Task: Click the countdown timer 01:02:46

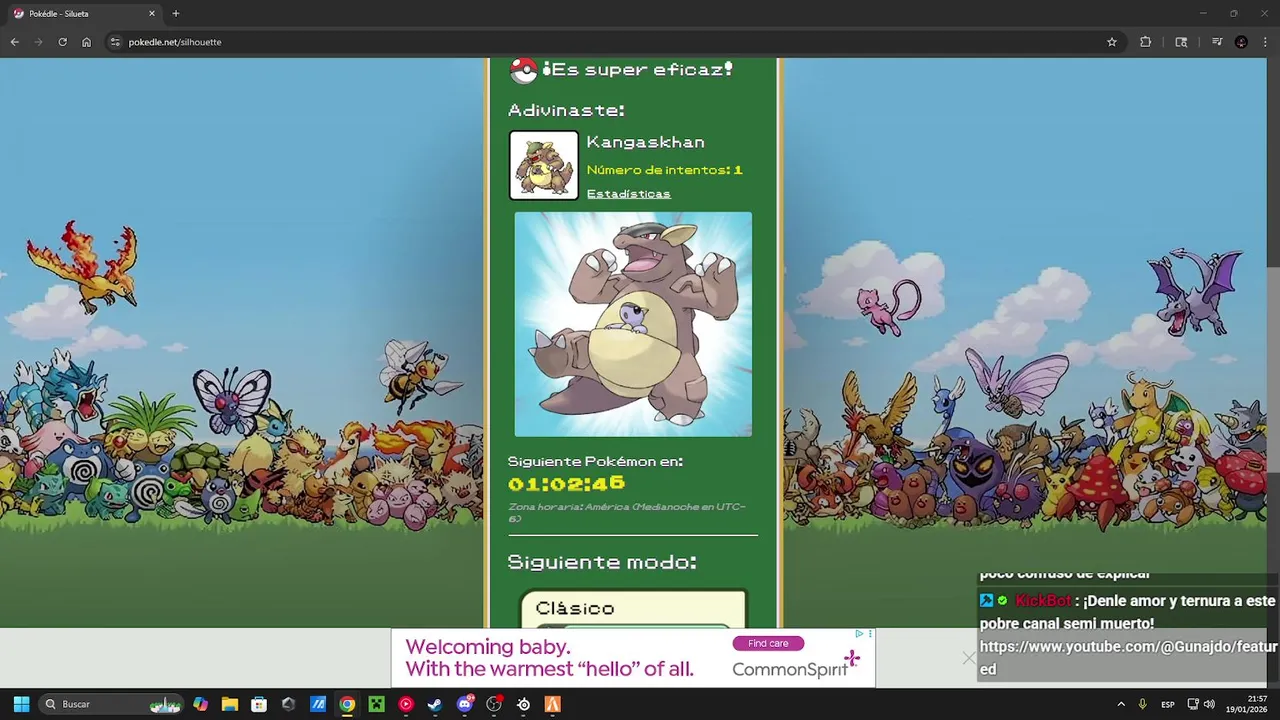Action: click(x=566, y=484)
